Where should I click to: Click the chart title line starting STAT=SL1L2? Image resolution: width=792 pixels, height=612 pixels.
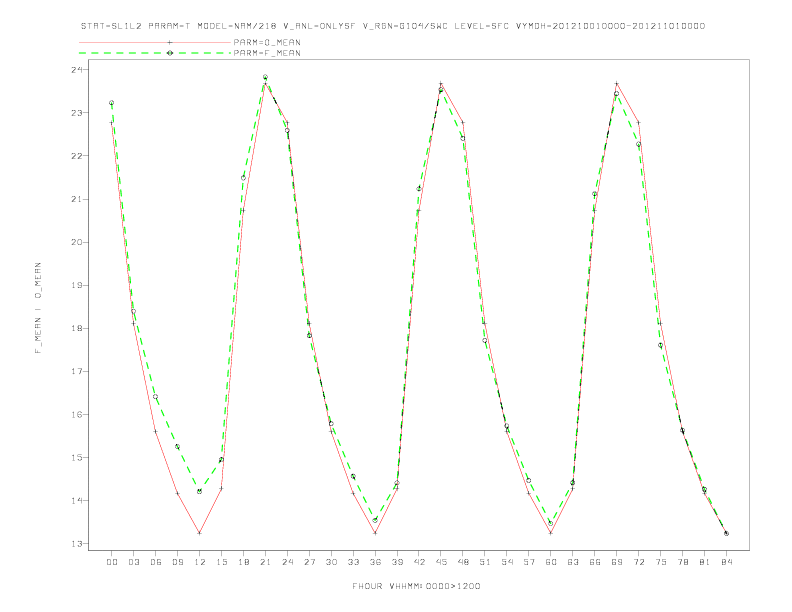[x=392, y=26]
